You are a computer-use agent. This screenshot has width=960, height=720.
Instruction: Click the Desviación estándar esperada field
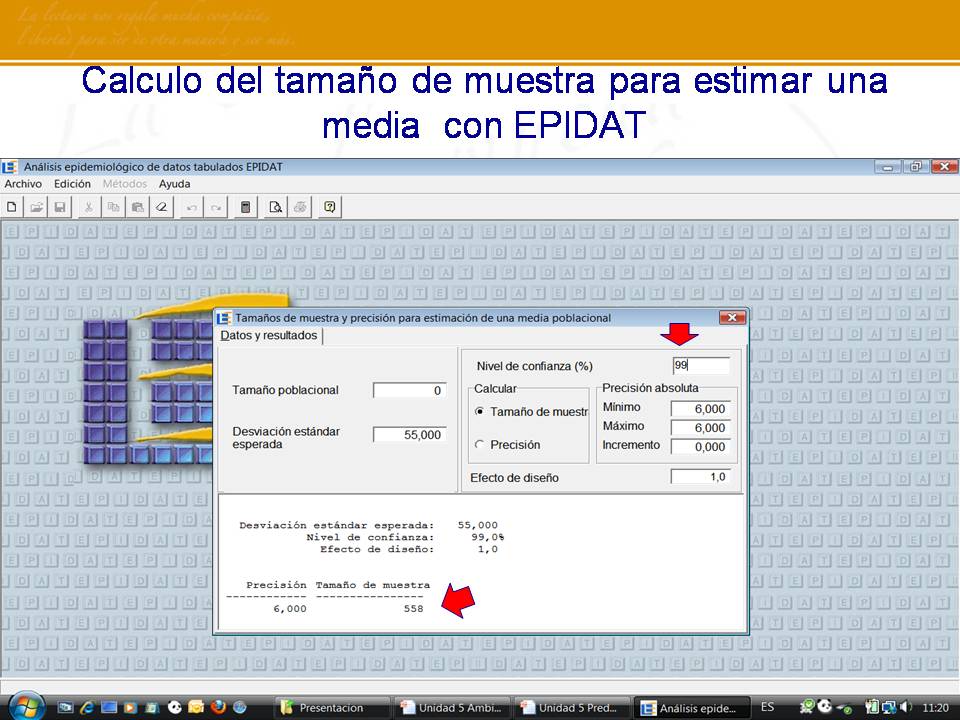tap(410, 435)
